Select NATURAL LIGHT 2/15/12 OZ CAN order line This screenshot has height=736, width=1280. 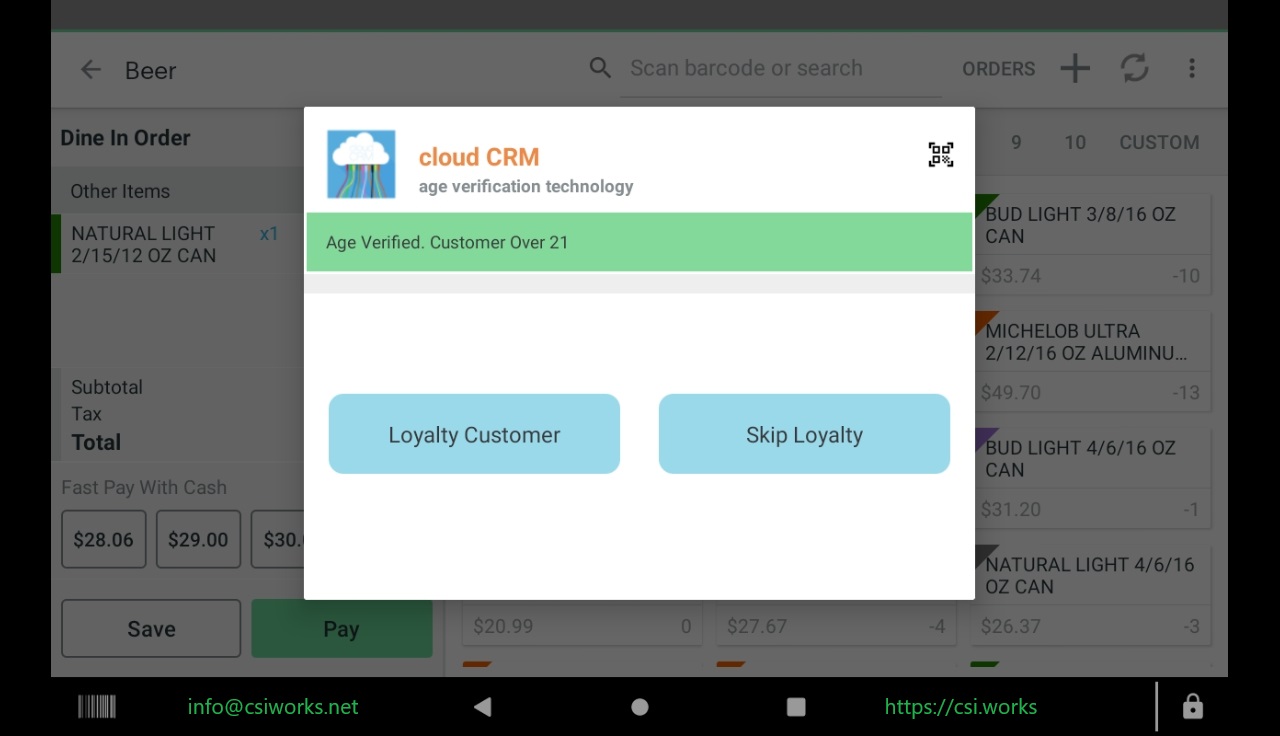[x=178, y=244]
